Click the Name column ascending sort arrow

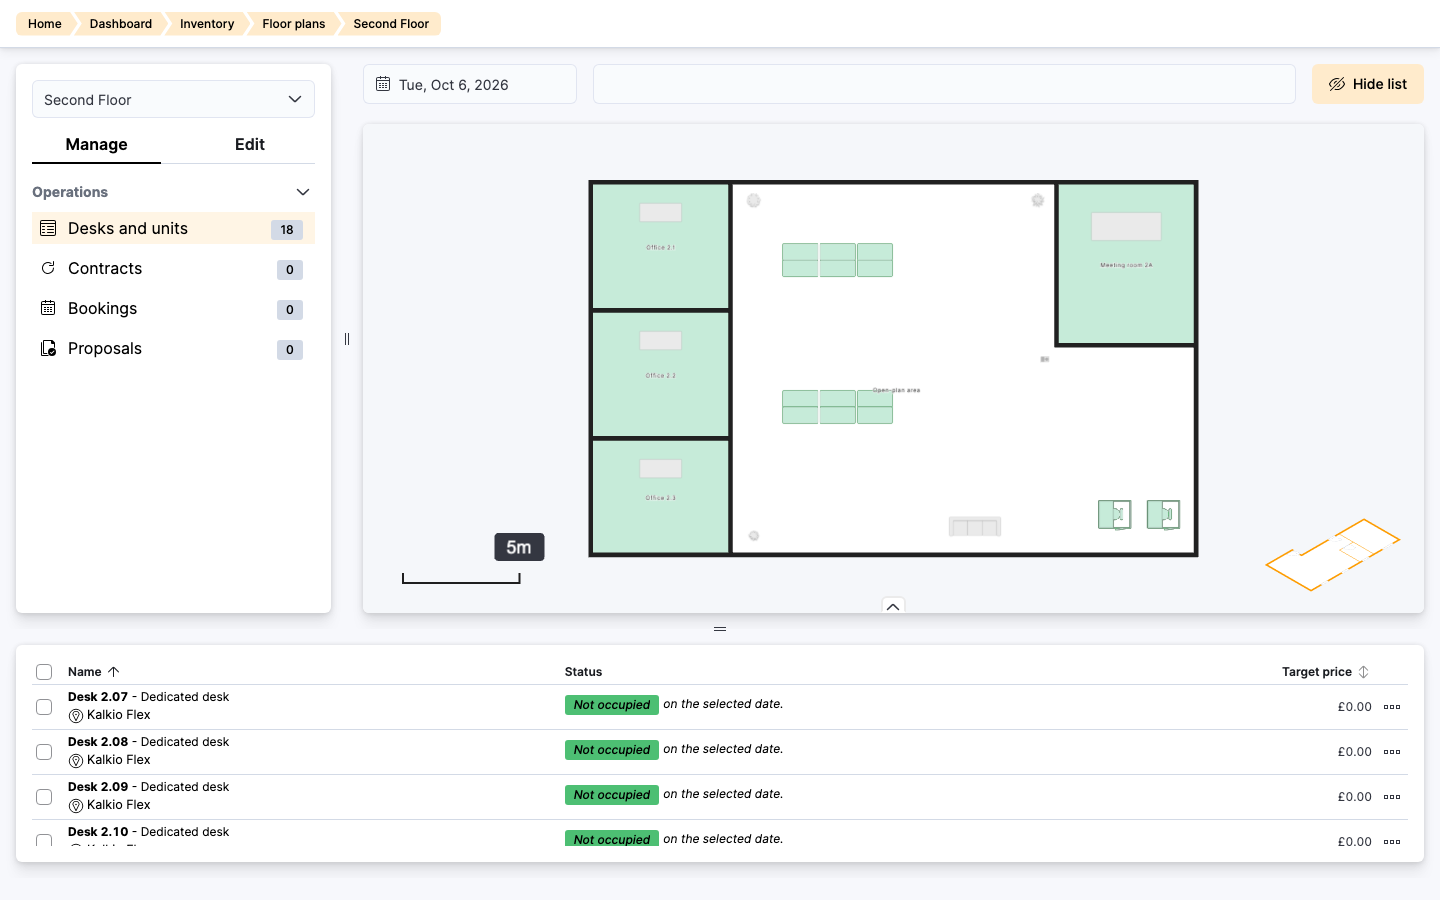[114, 672]
